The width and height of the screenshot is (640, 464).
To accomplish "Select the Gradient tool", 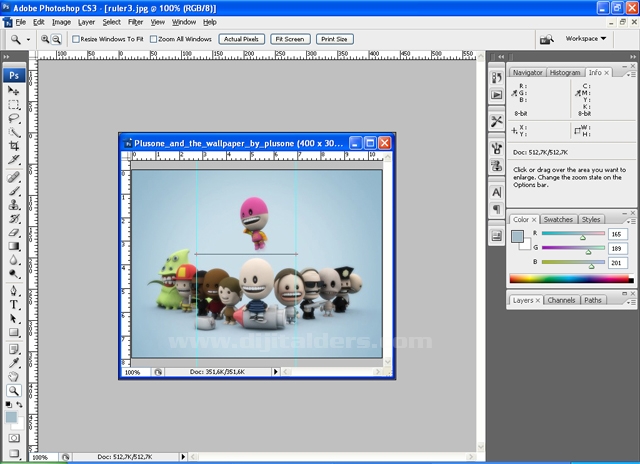I will coord(14,246).
